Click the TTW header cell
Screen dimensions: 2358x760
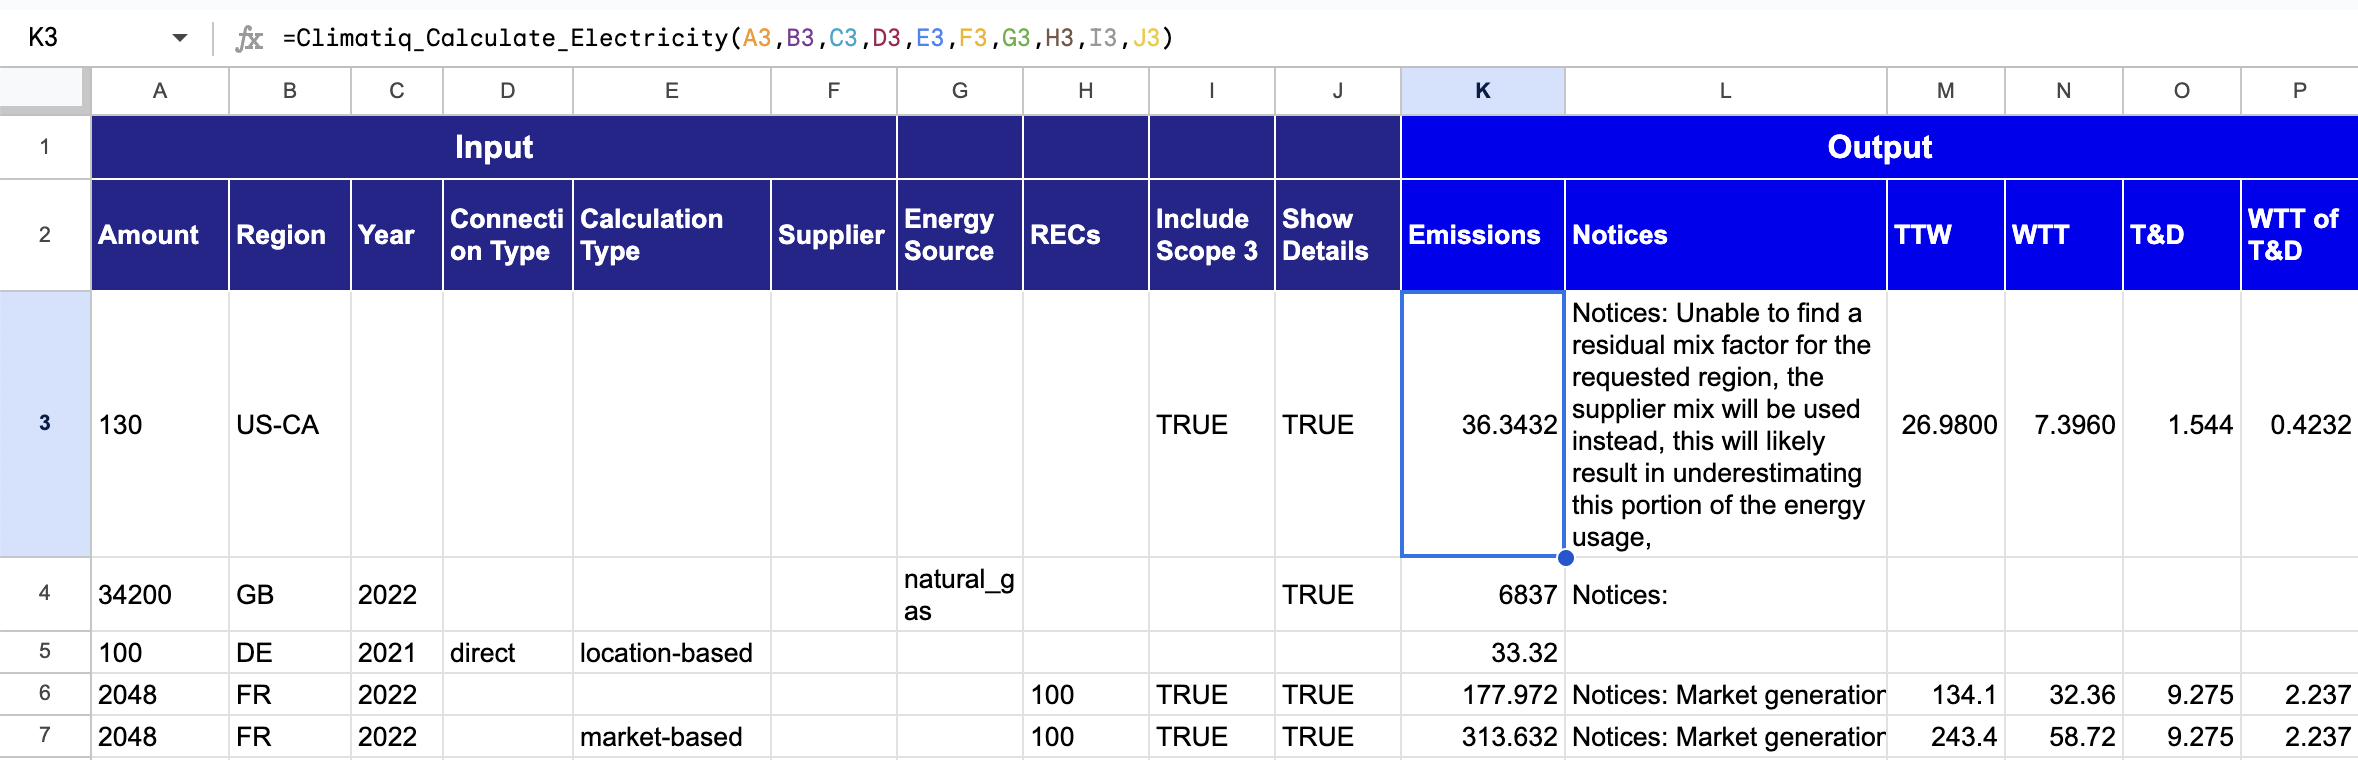1946,235
